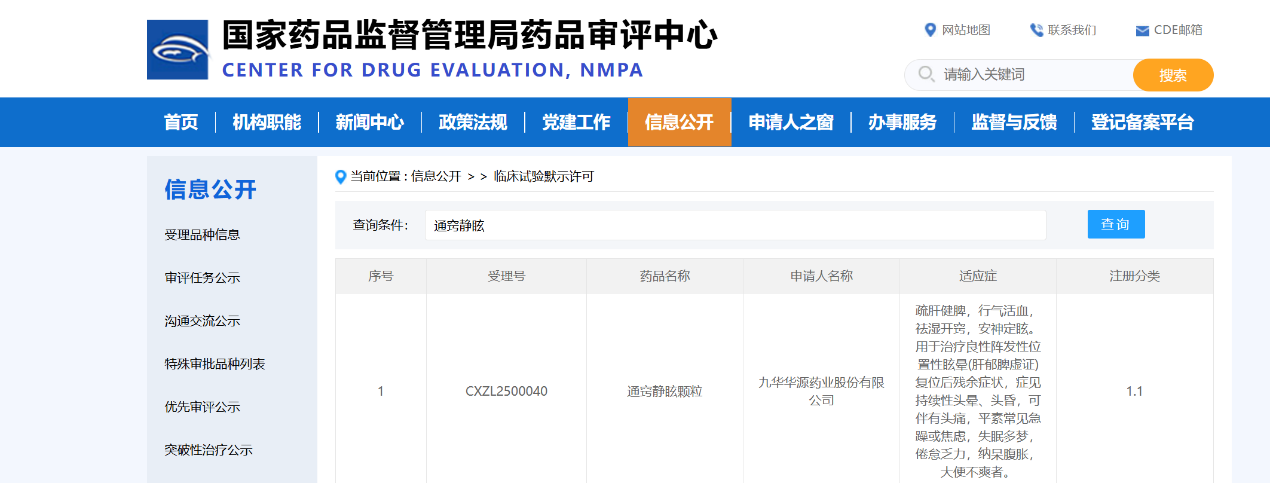Click the applicant 九华华源药业股份有限公司

[x=821, y=391]
